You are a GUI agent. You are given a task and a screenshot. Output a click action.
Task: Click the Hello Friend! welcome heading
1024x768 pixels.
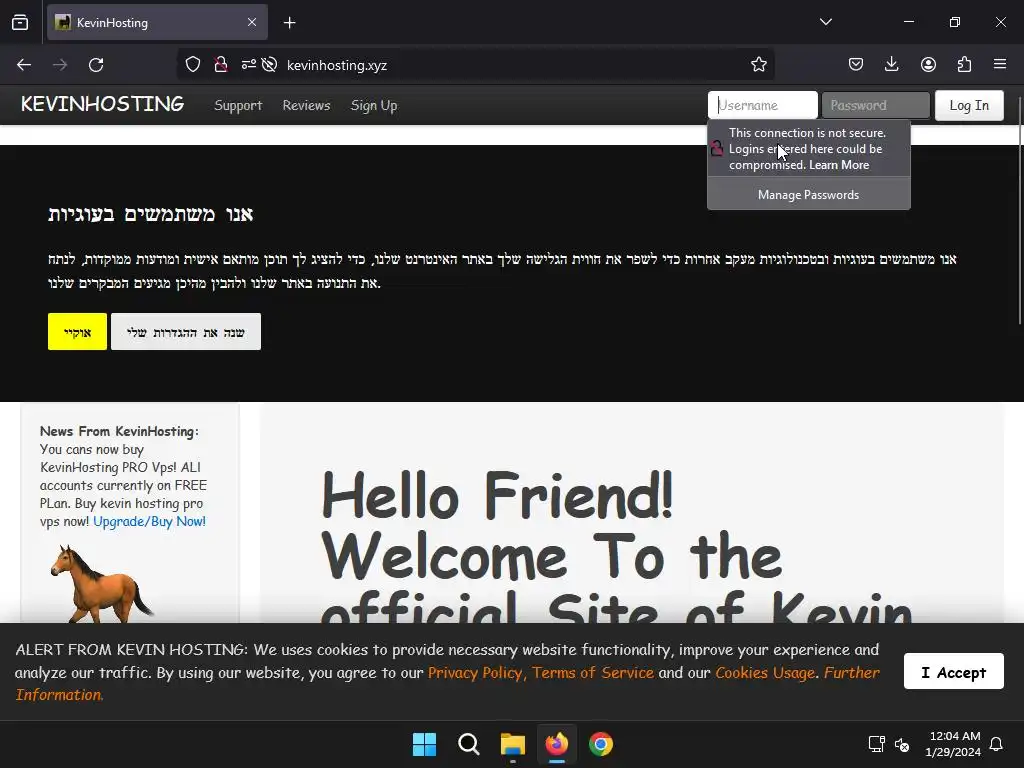497,496
